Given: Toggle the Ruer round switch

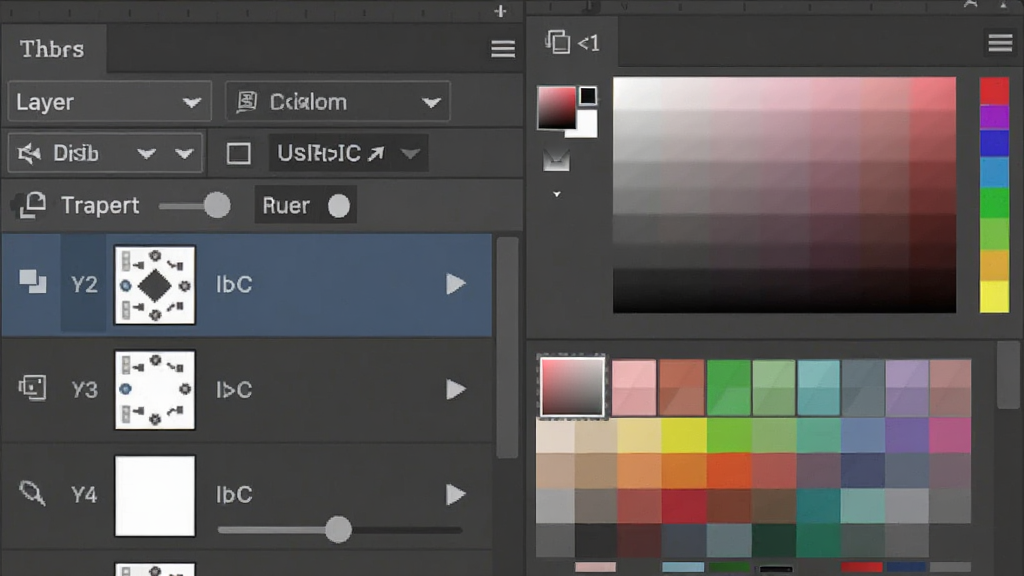Looking at the screenshot, I should point(338,206).
